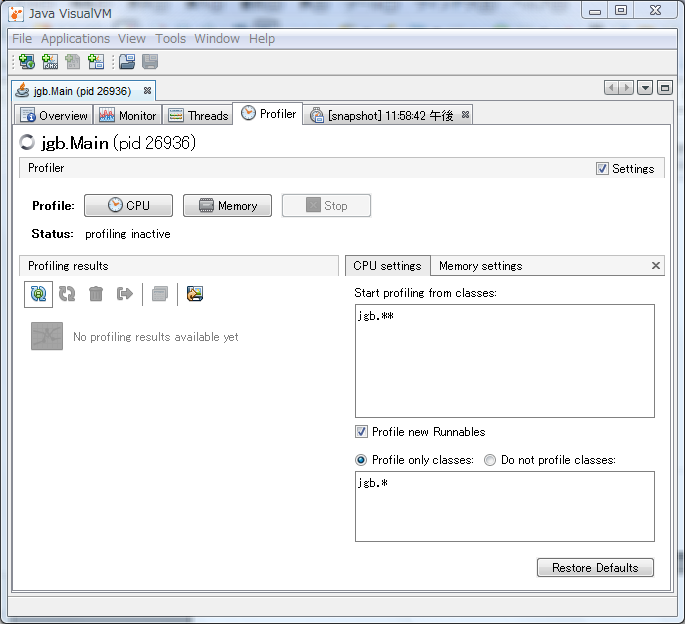Click the Add Application Snapshot toolbar icon
The height and width of the screenshot is (624, 685).
pyautogui.click(x=96, y=62)
